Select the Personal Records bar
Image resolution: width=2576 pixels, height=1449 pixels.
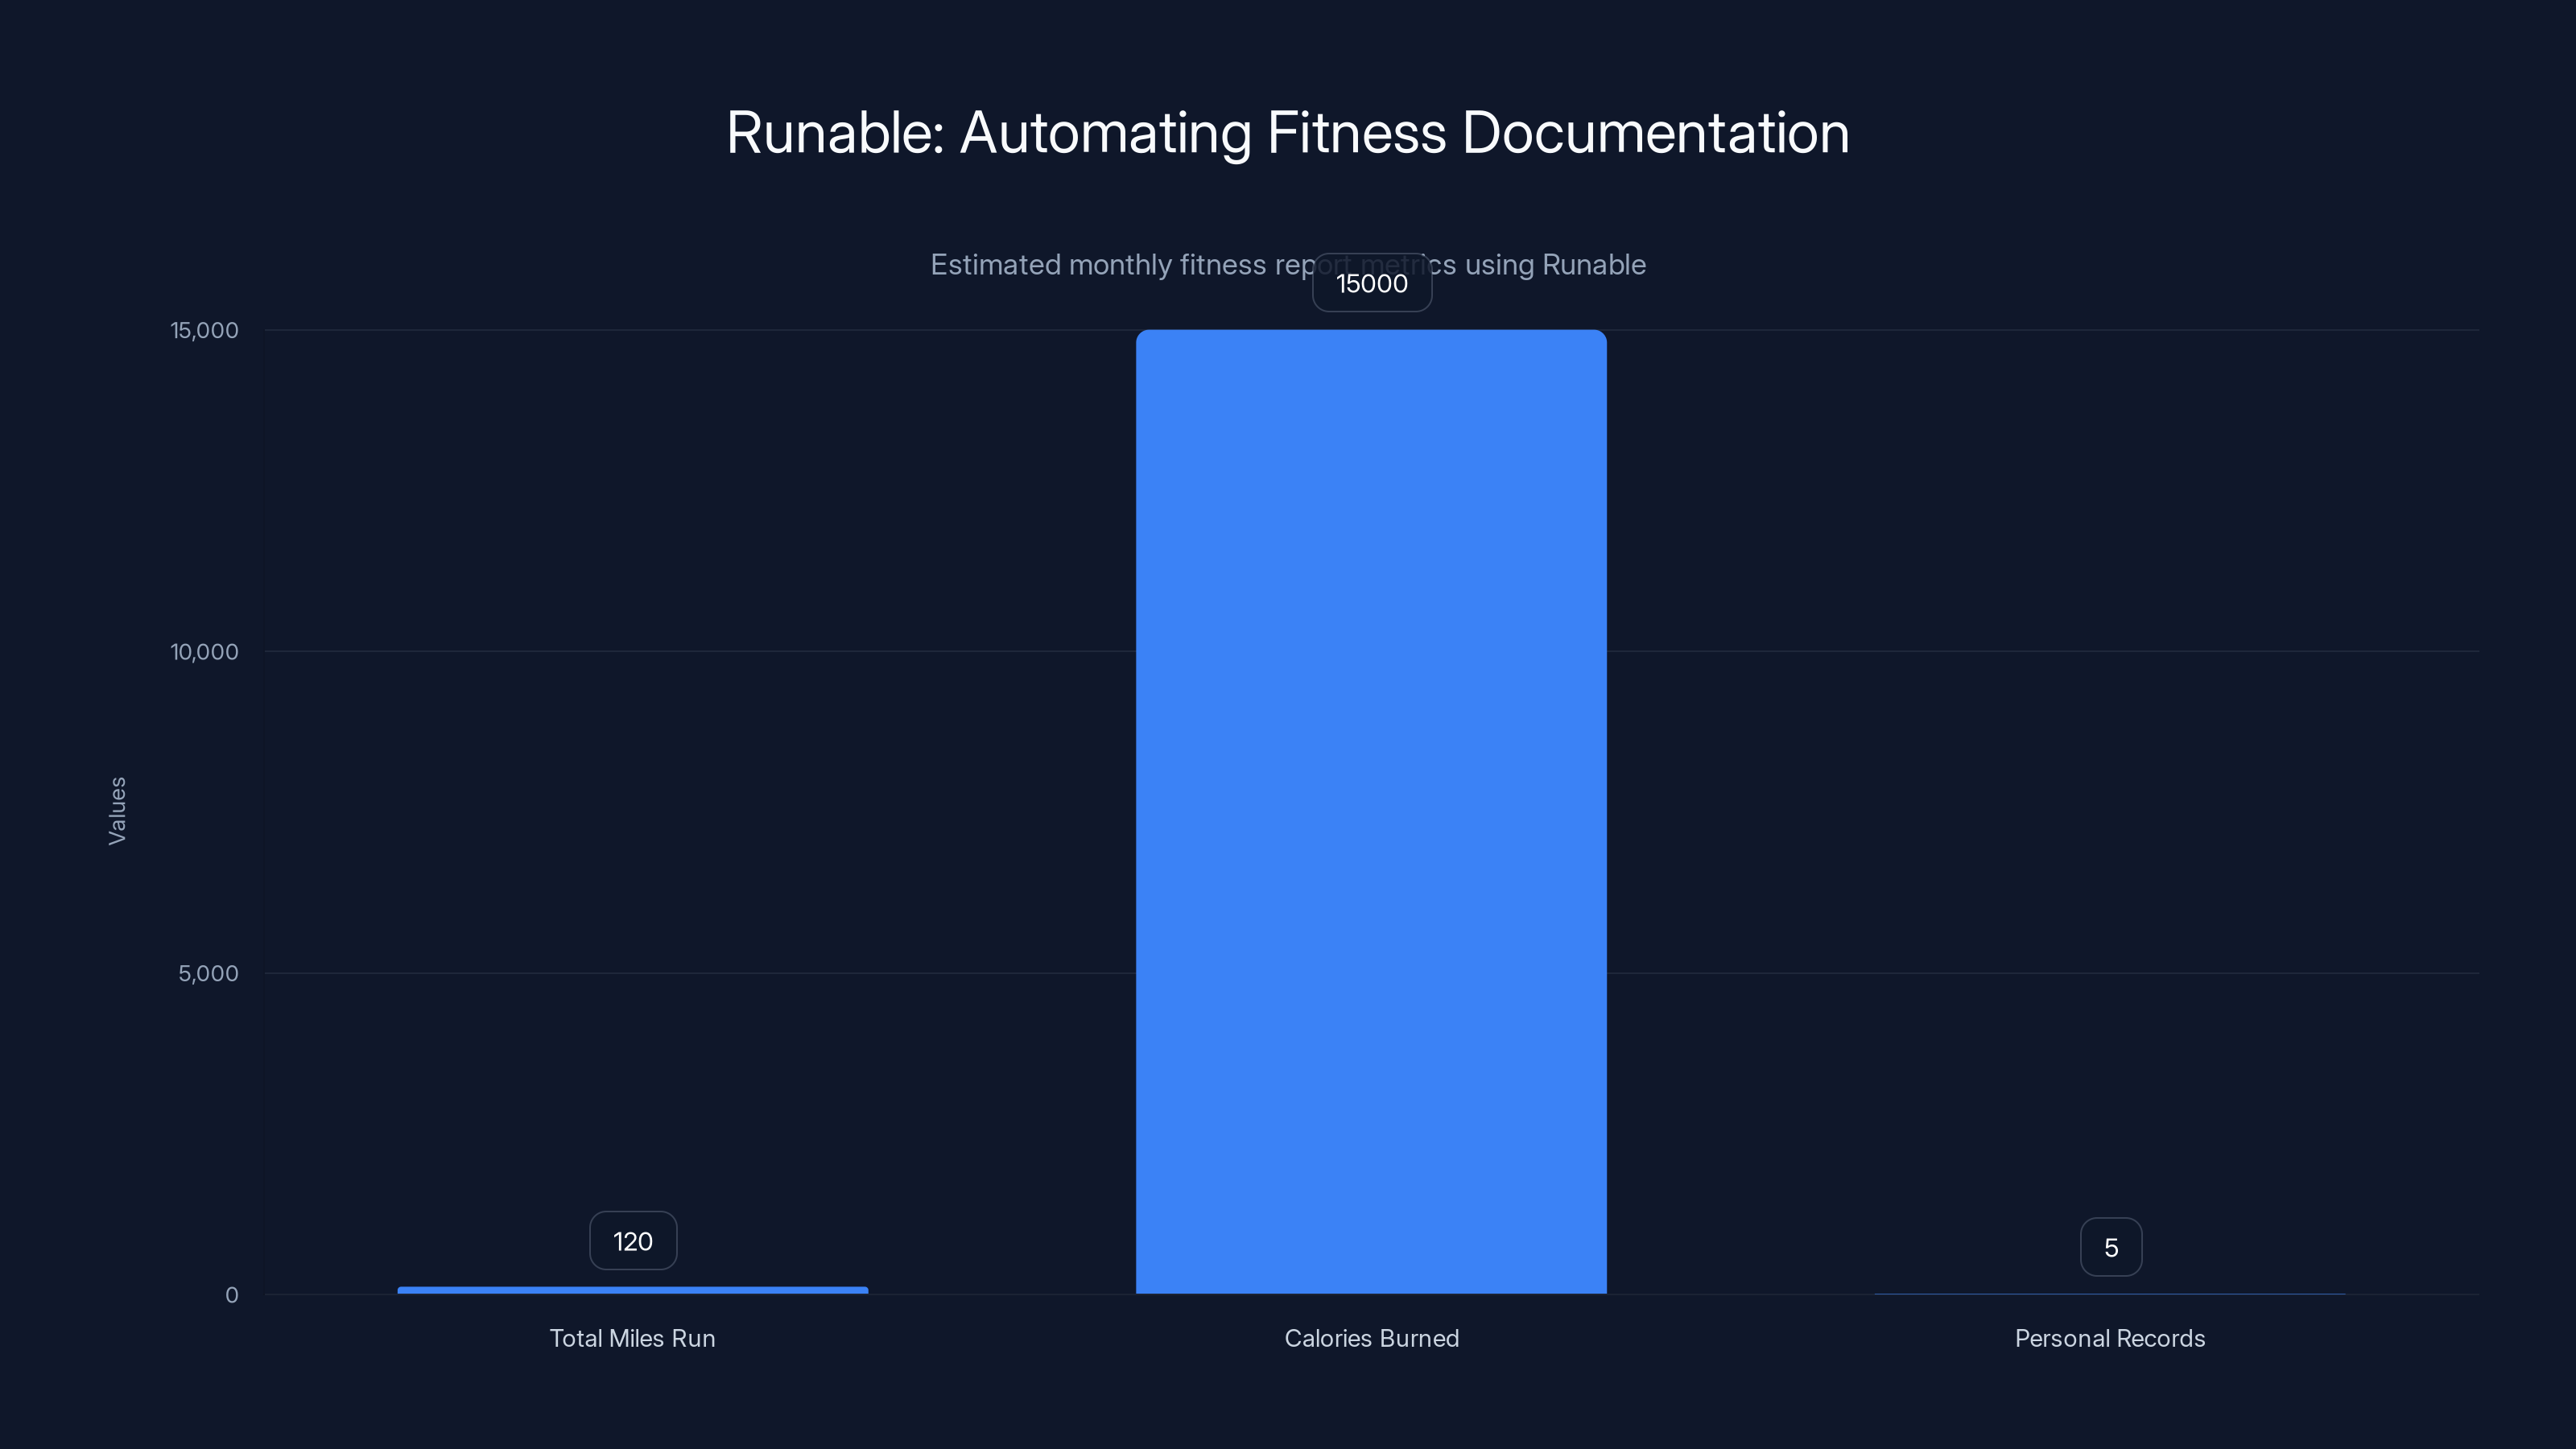click(2110, 1292)
